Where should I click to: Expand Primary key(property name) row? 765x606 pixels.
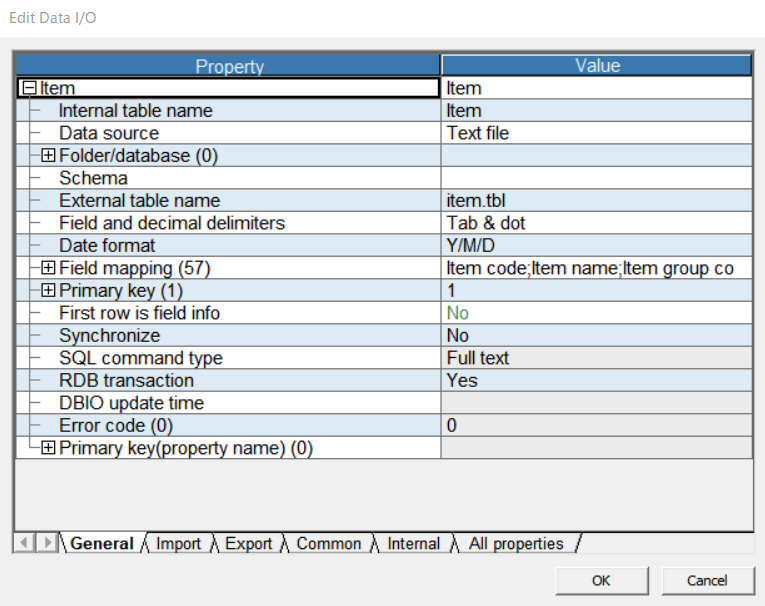[x=48, y=448]
